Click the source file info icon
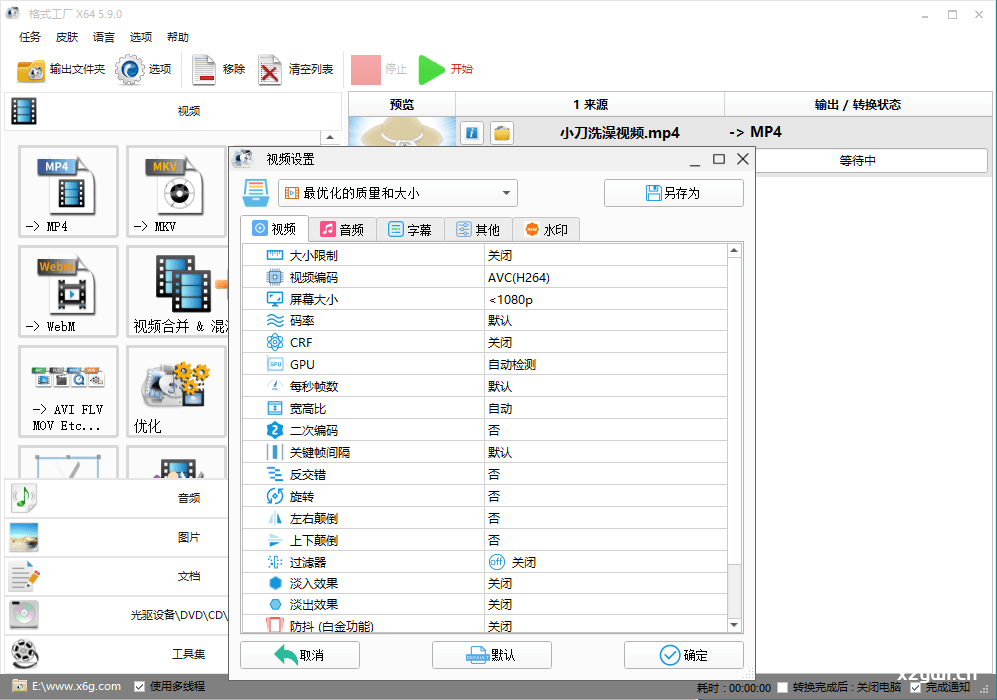 point(471,132)
